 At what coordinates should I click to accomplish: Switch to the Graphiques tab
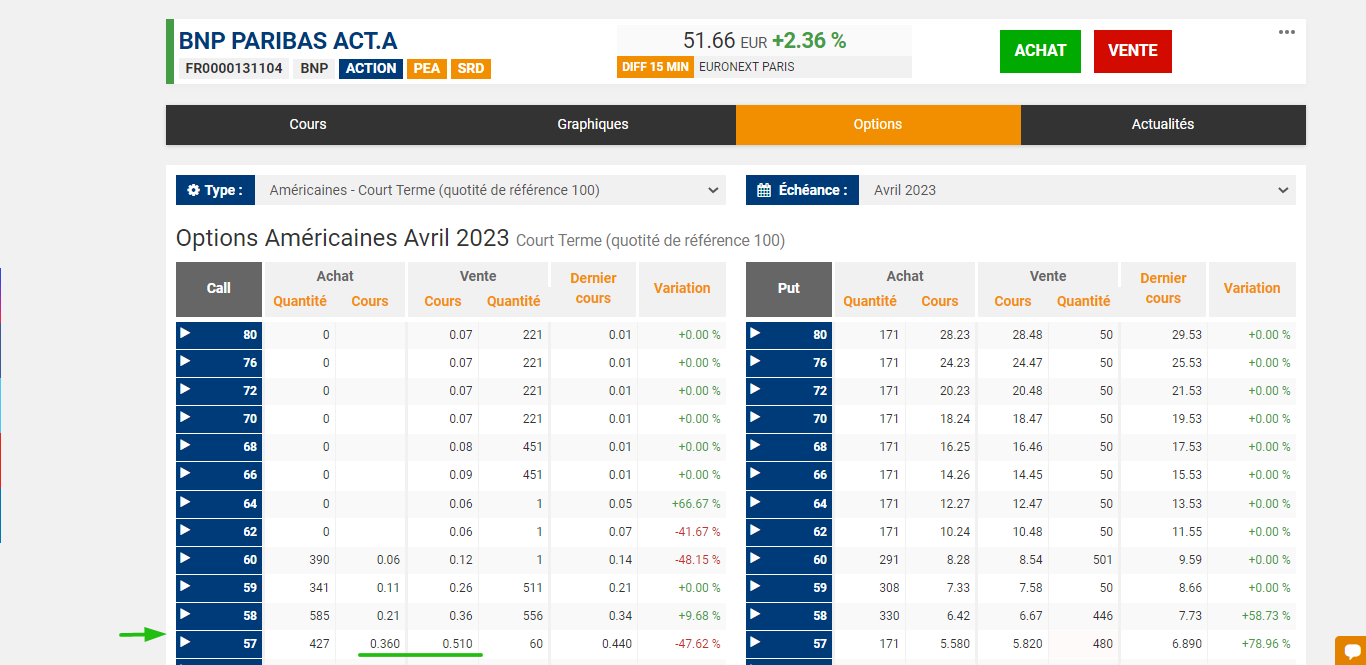[x=593, y=125]
